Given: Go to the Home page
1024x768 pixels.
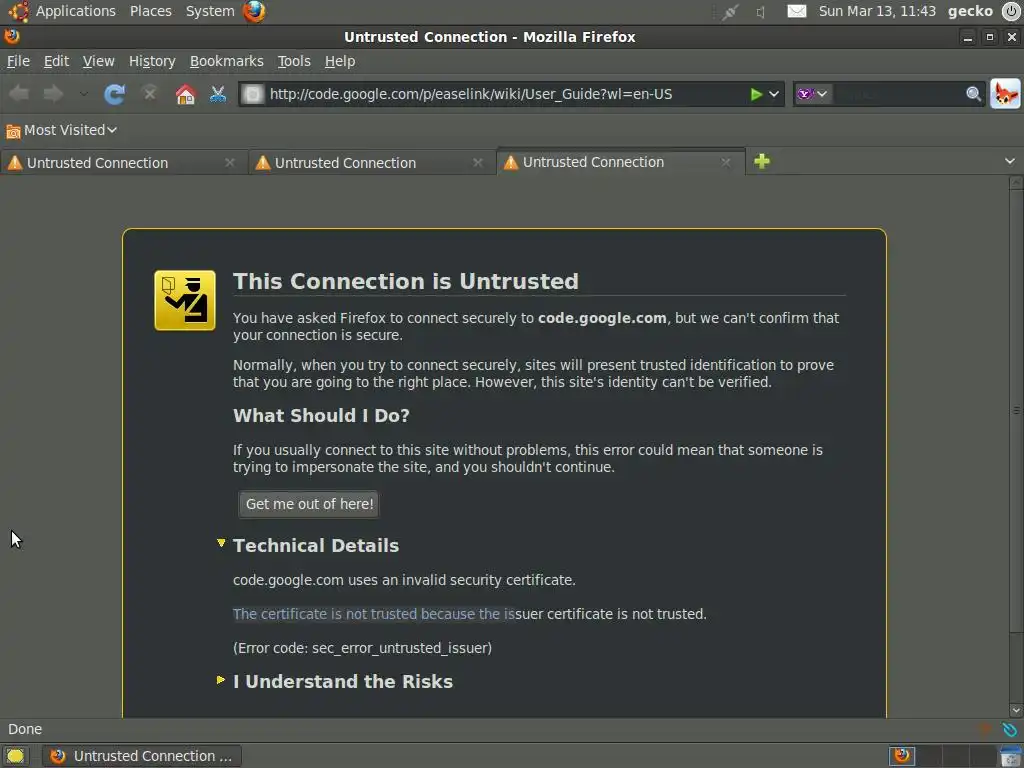Looking at the screenshot, I should (185, 94).
